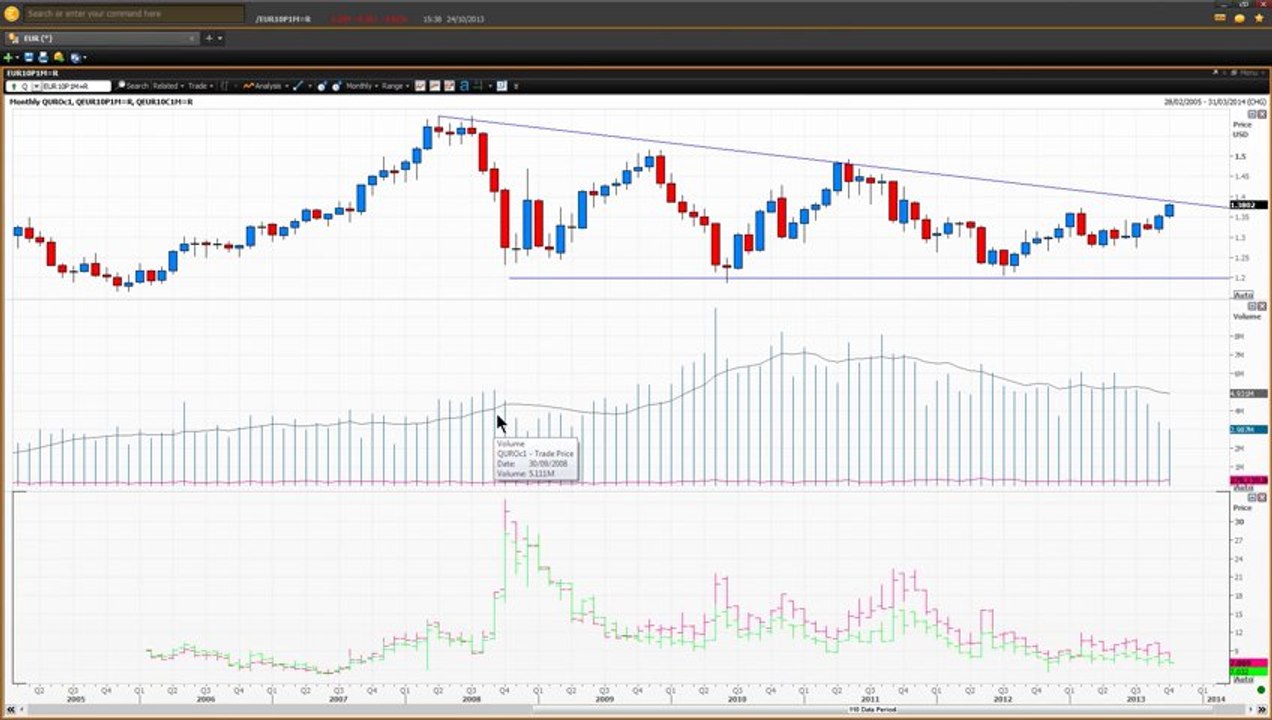The image size is (1272, 720).
Task: Open the Range dropdown
Action: (396, 86)
